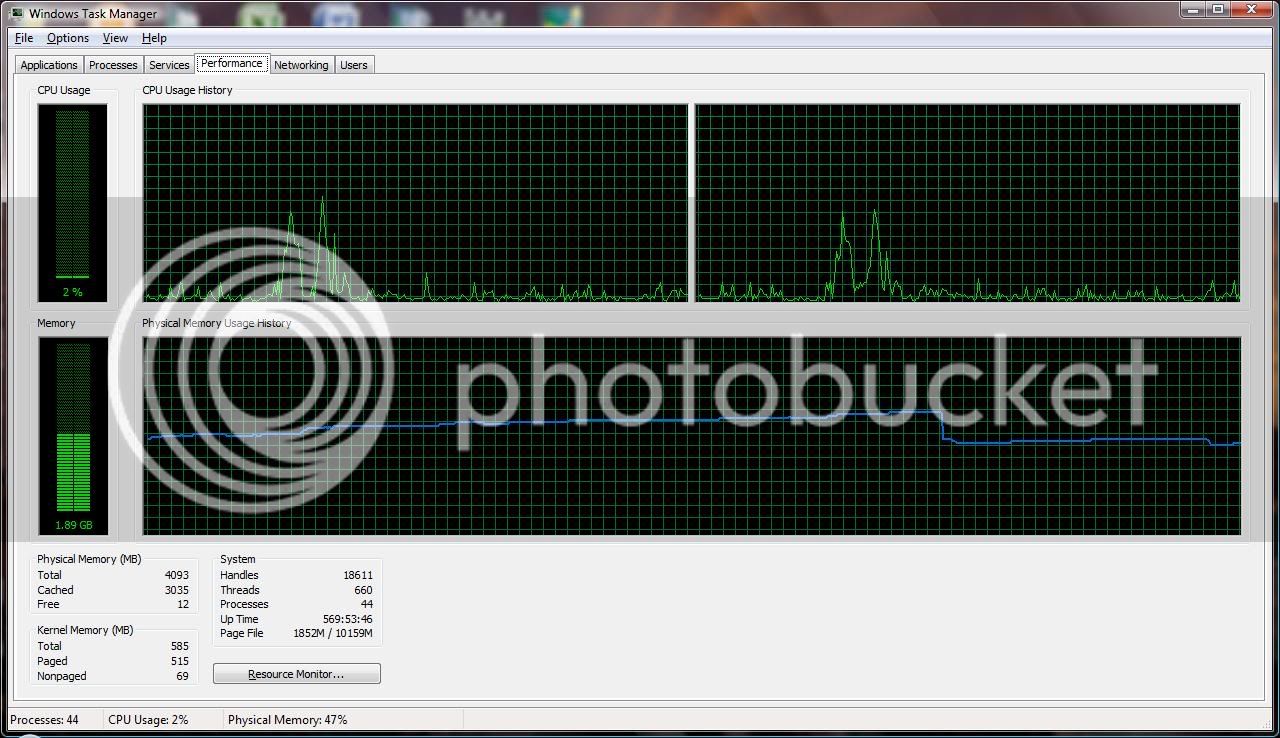Click the CPU Usage History label

[x=187, y=90]
